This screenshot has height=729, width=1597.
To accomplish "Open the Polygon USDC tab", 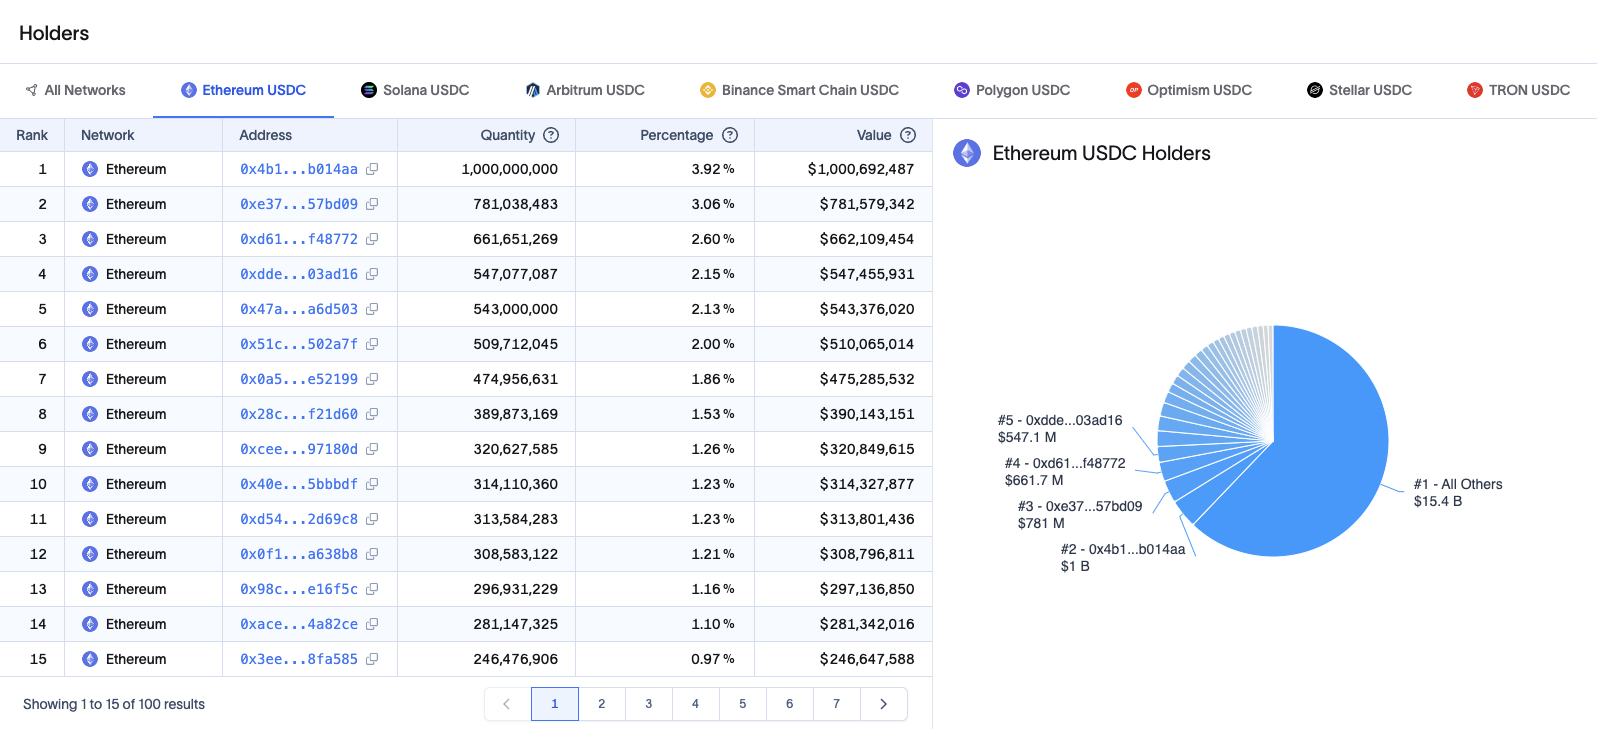I will [1012, 90].
